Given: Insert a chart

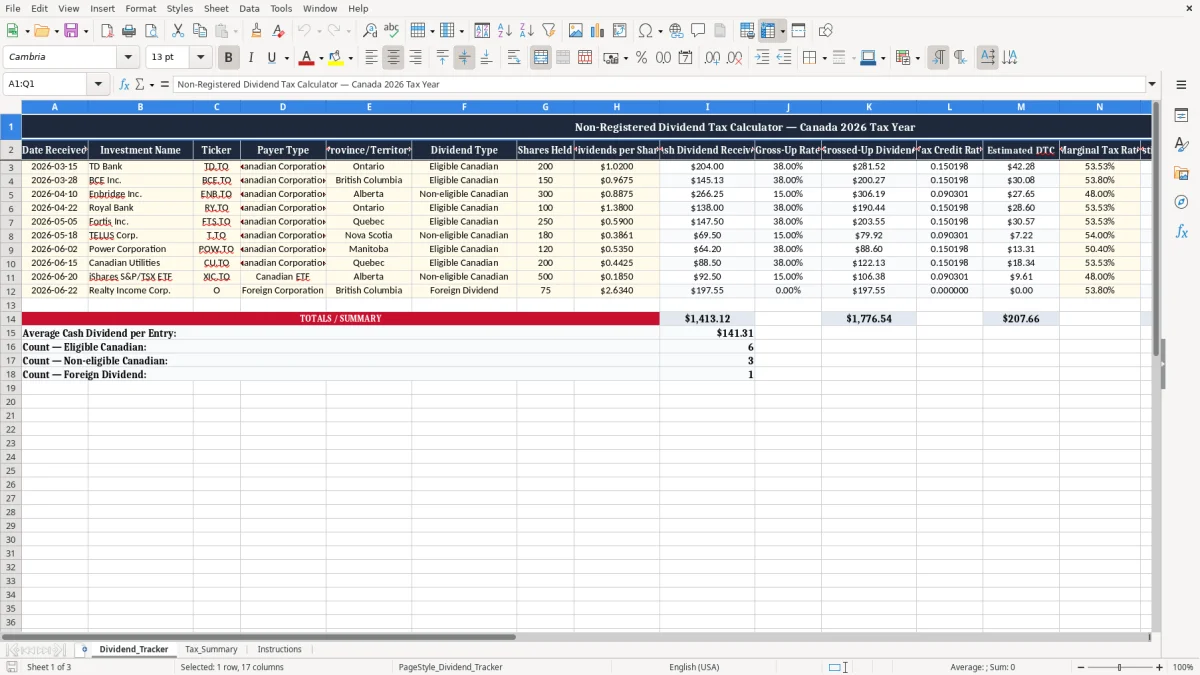Looking at the screenshot, I should 598,31.
